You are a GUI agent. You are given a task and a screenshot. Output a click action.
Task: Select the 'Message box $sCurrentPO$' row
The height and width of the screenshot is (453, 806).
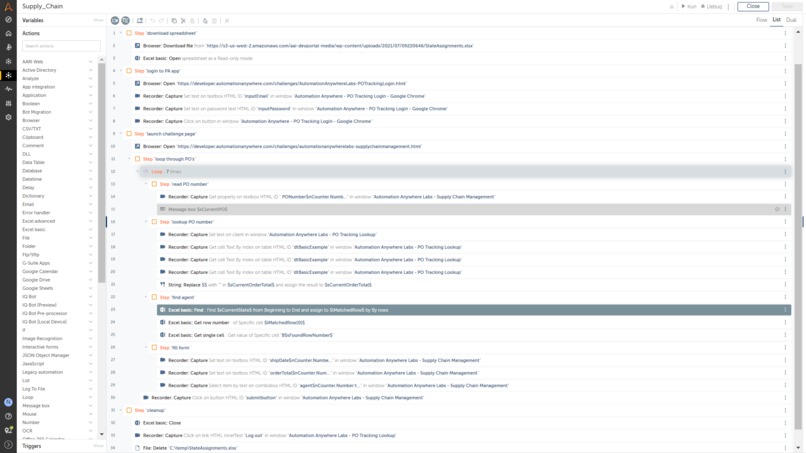(473, 209)
